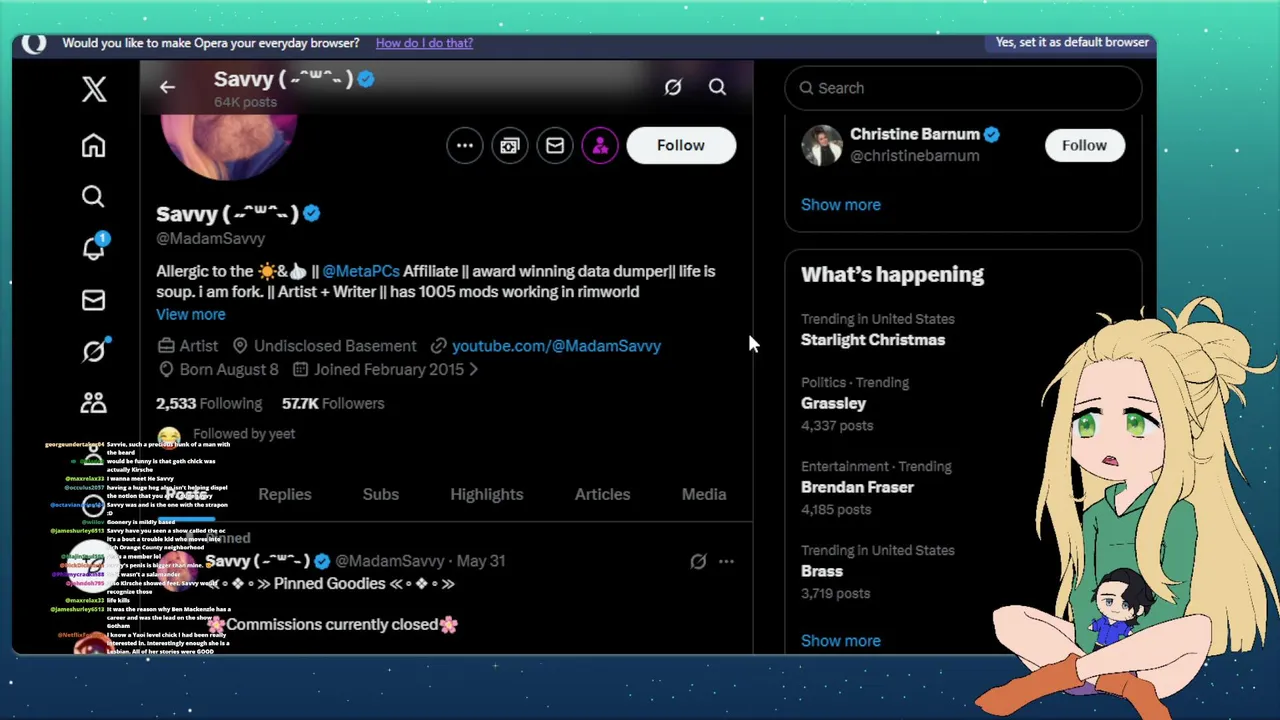Go to Home in the sidebar
Viewport: 1280px width, 720px height.
pos(93,146)
